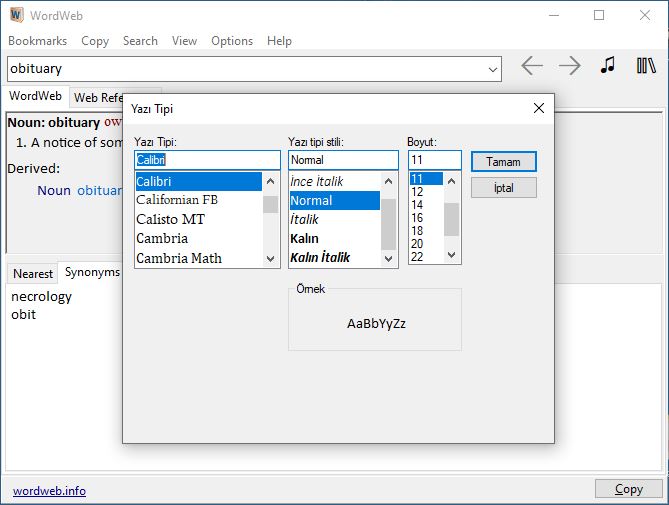The height and width of the screenshot is (505, 669).
Task: Click the synonym obit
Action: click(x=23, y=315)
